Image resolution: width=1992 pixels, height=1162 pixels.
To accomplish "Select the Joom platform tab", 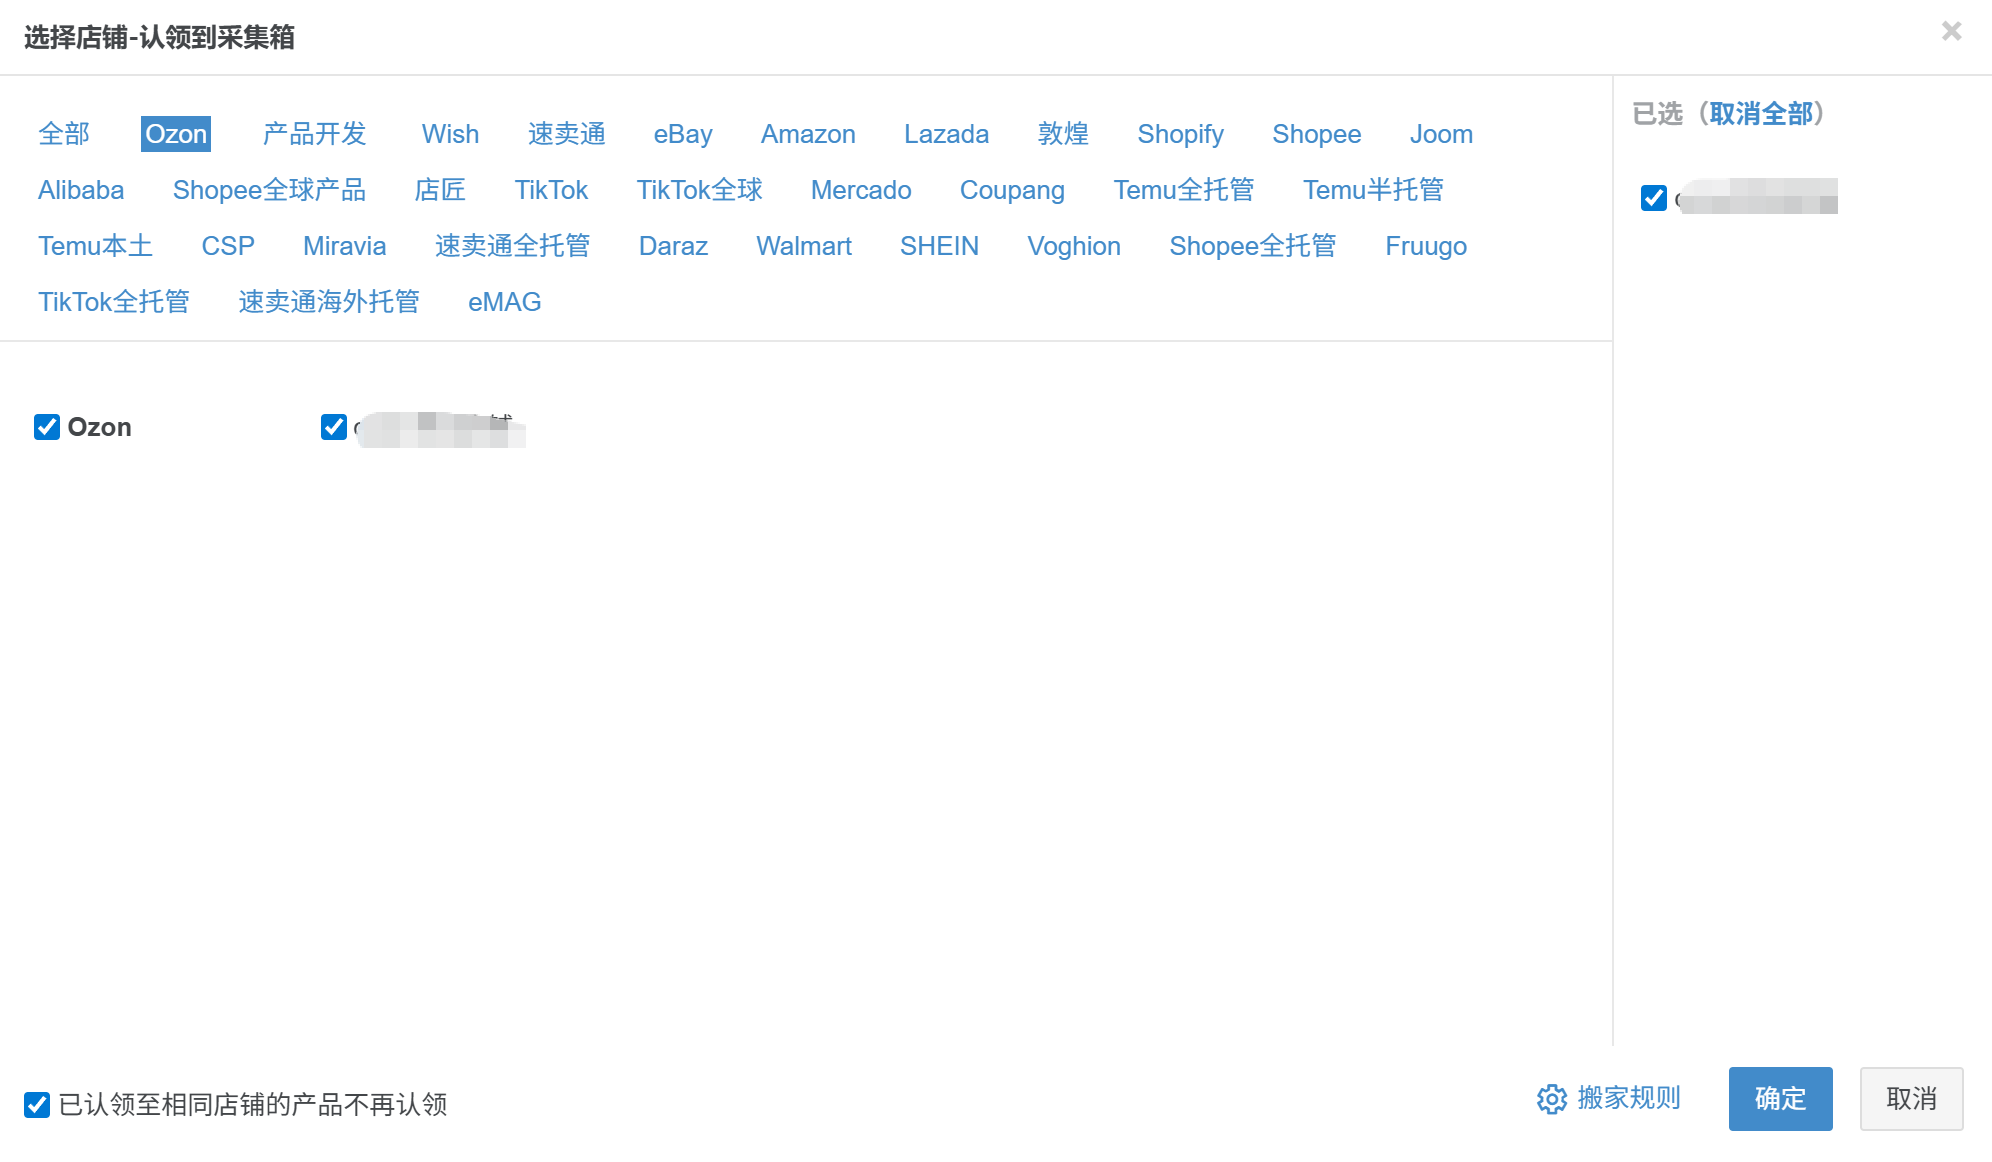I will 1441,134.
